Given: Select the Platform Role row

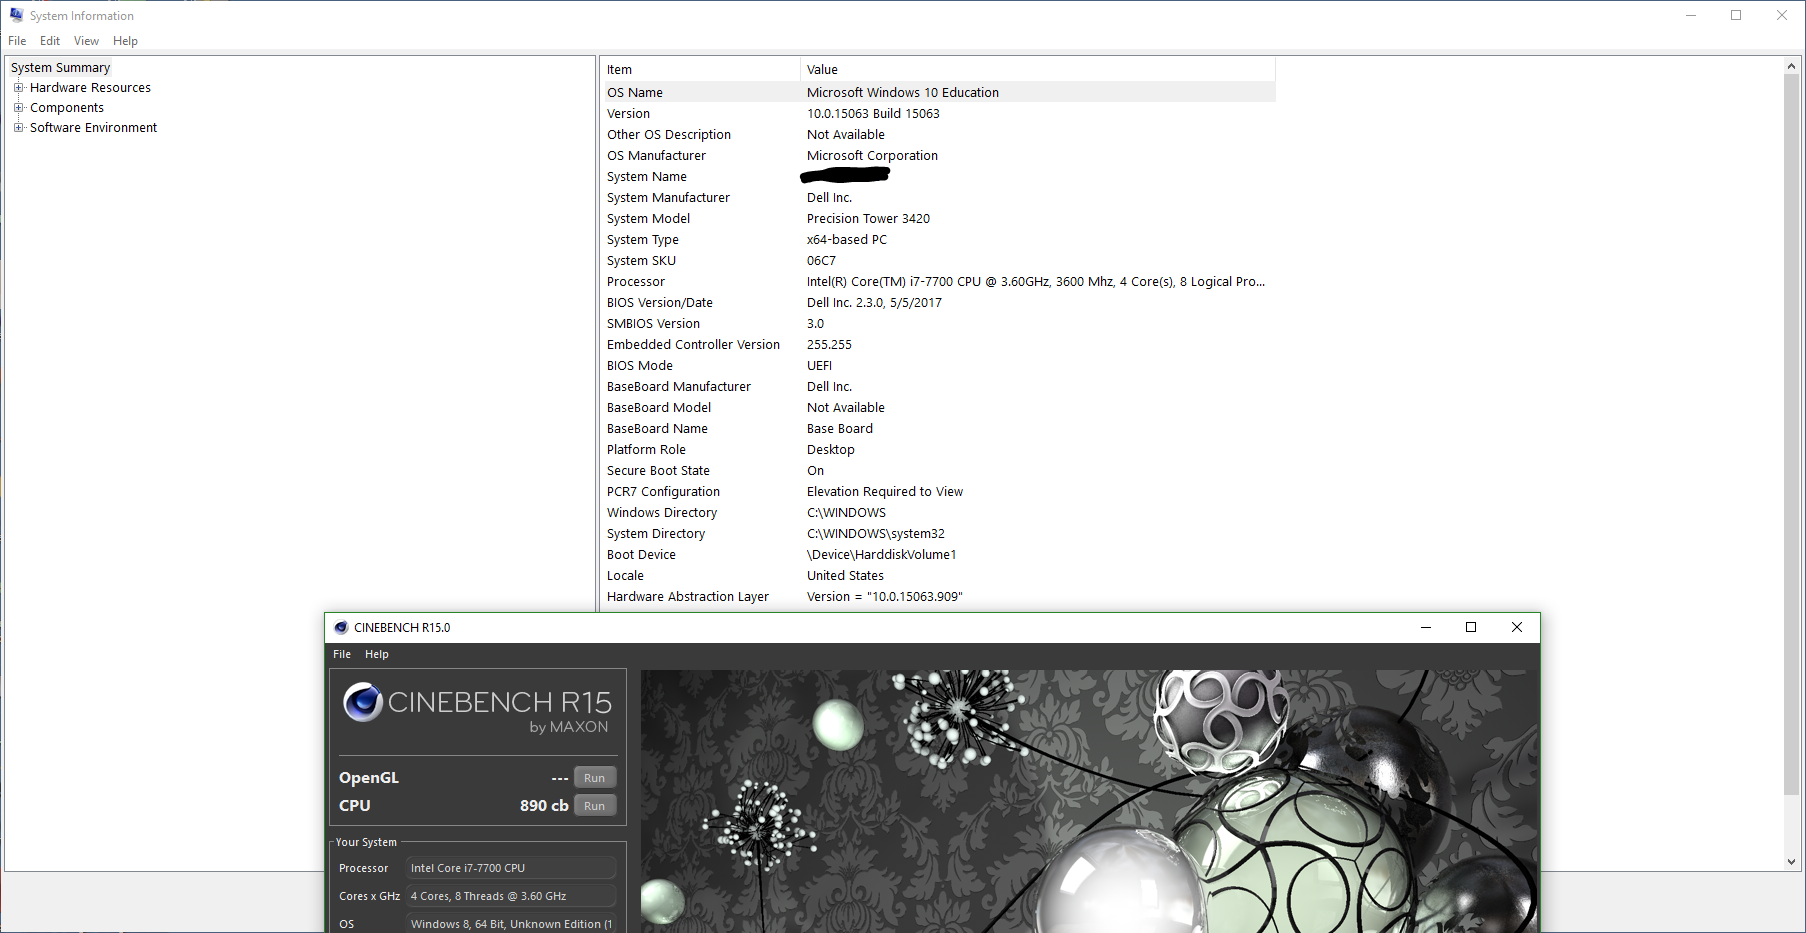Looking at the screenshot, I should point(938,450).
